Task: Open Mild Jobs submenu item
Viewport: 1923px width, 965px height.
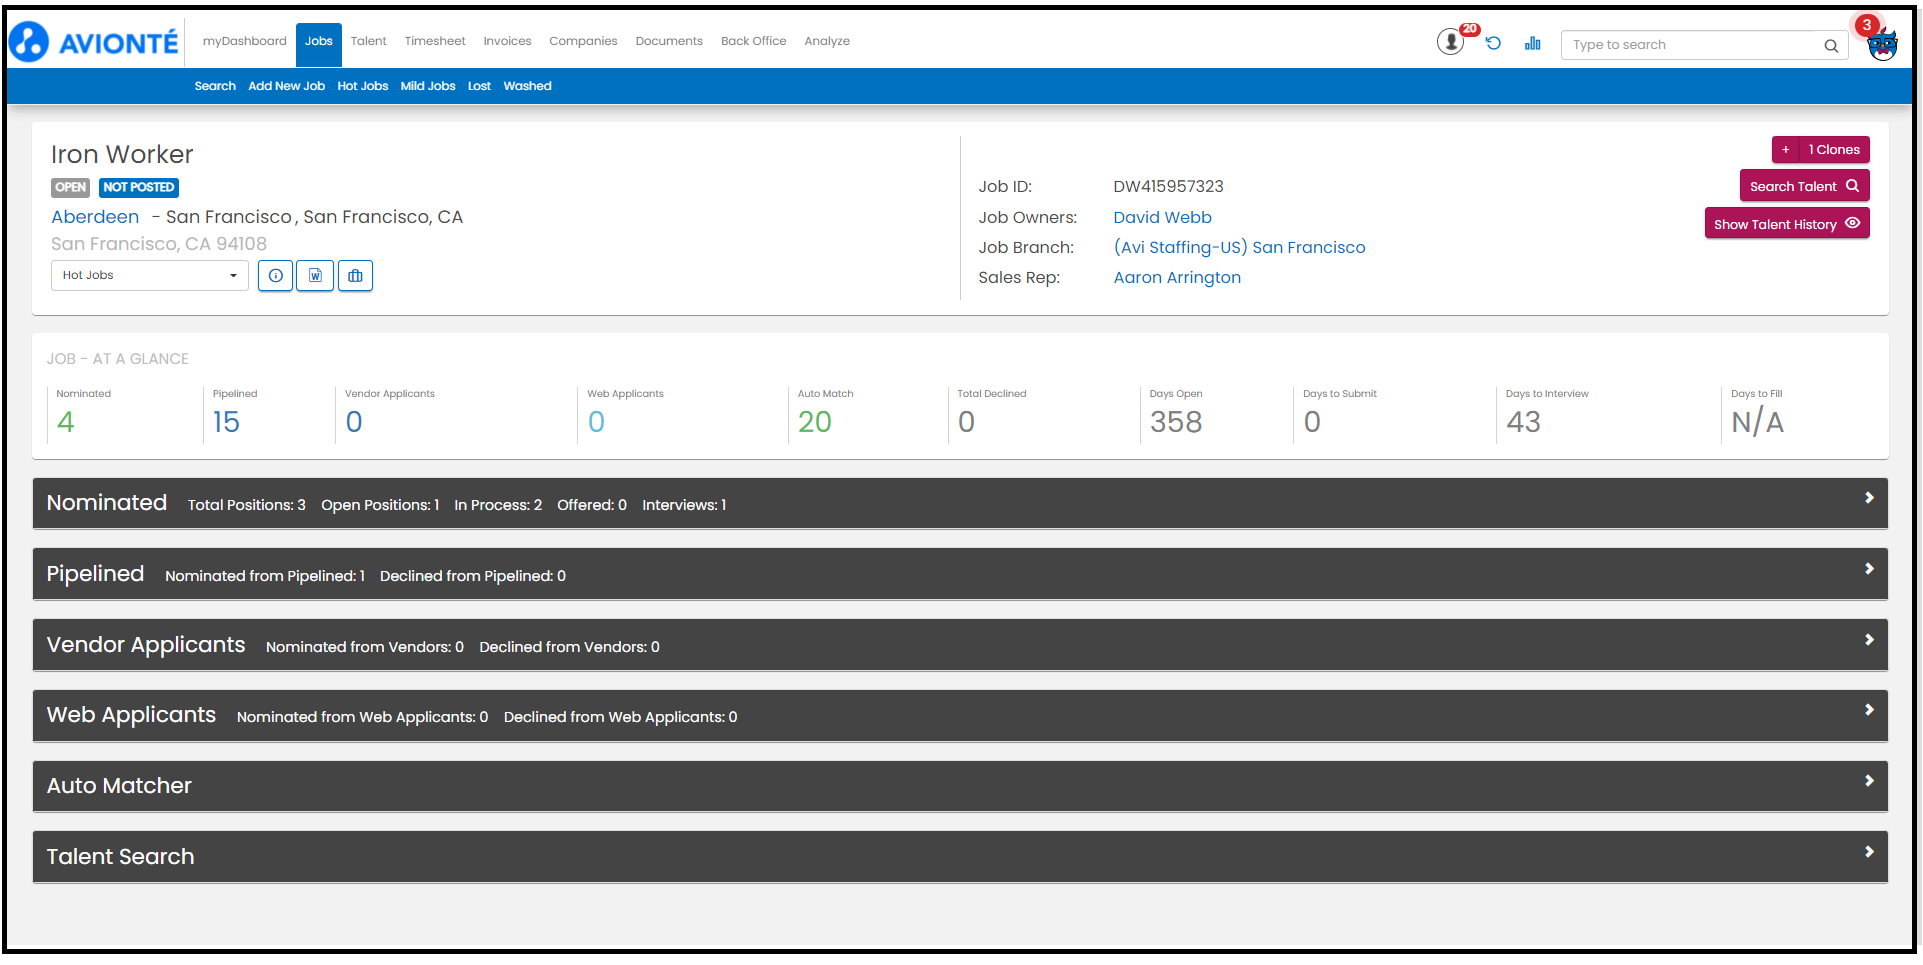Action: point(428,86)
